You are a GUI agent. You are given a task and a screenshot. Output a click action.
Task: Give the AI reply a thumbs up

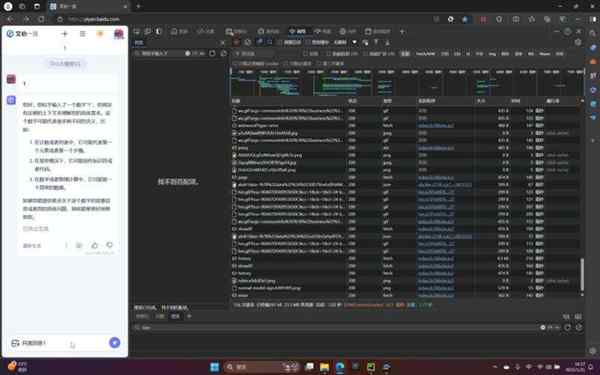click(x=95, y=245)
